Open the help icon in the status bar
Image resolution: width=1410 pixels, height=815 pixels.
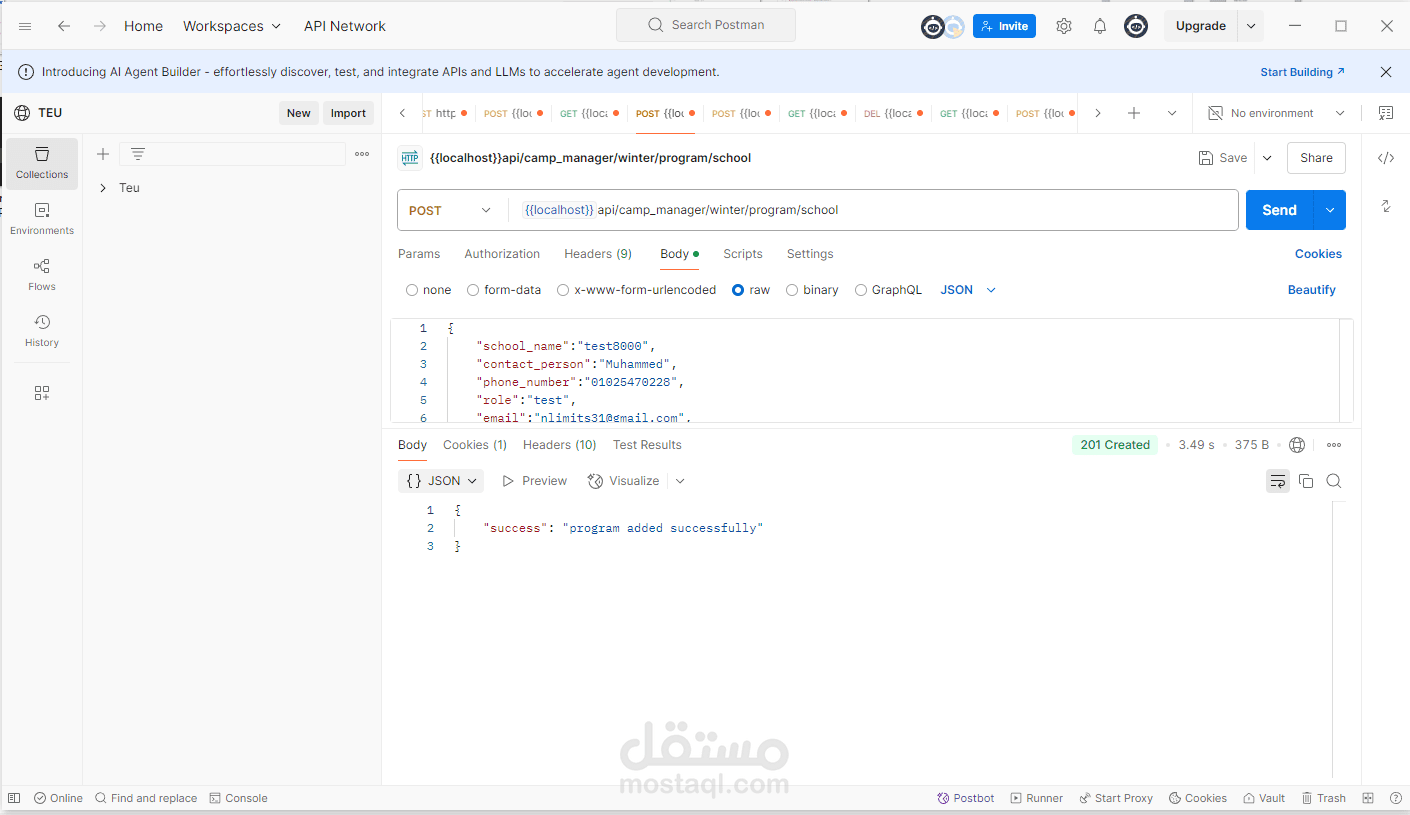(1396, 798)
